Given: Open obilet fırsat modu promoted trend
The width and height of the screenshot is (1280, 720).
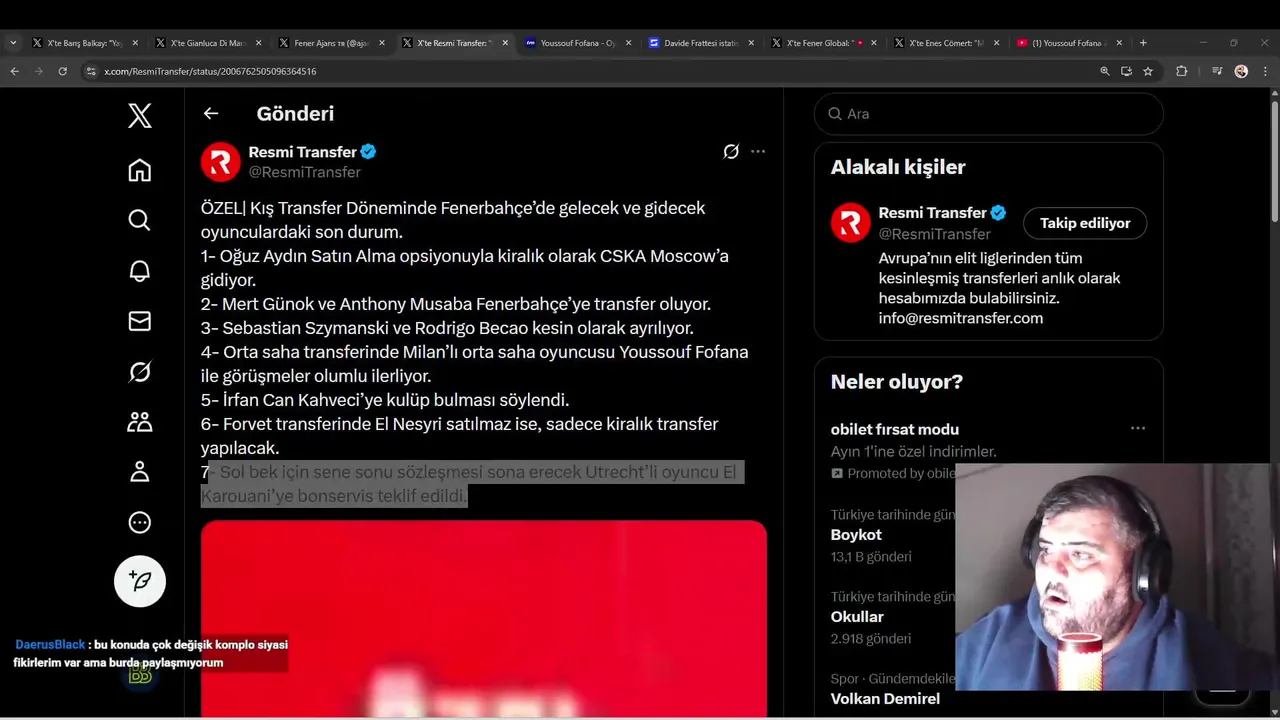Looking at the screenshot, I should coord(895,429).
